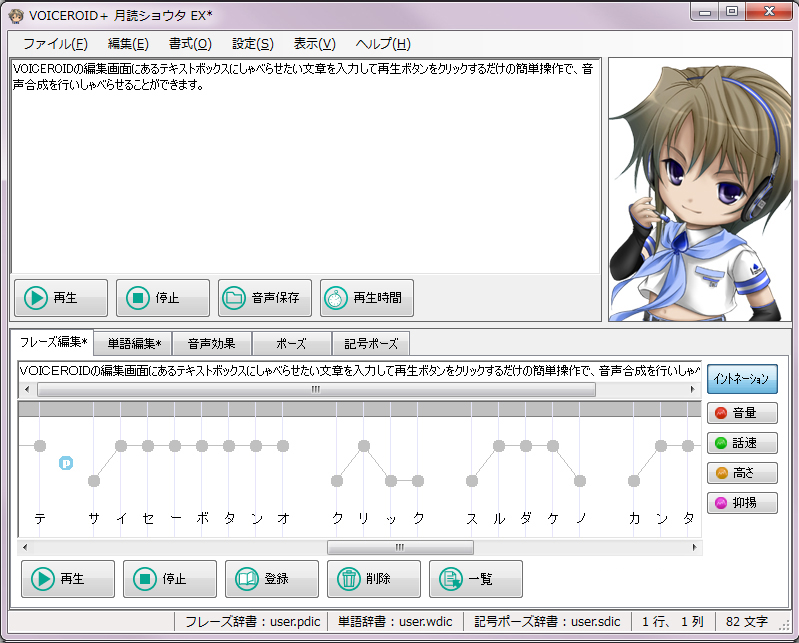799x643 pixels.
Task: Click the upper 再生 play button
Action: coord(61,298)
